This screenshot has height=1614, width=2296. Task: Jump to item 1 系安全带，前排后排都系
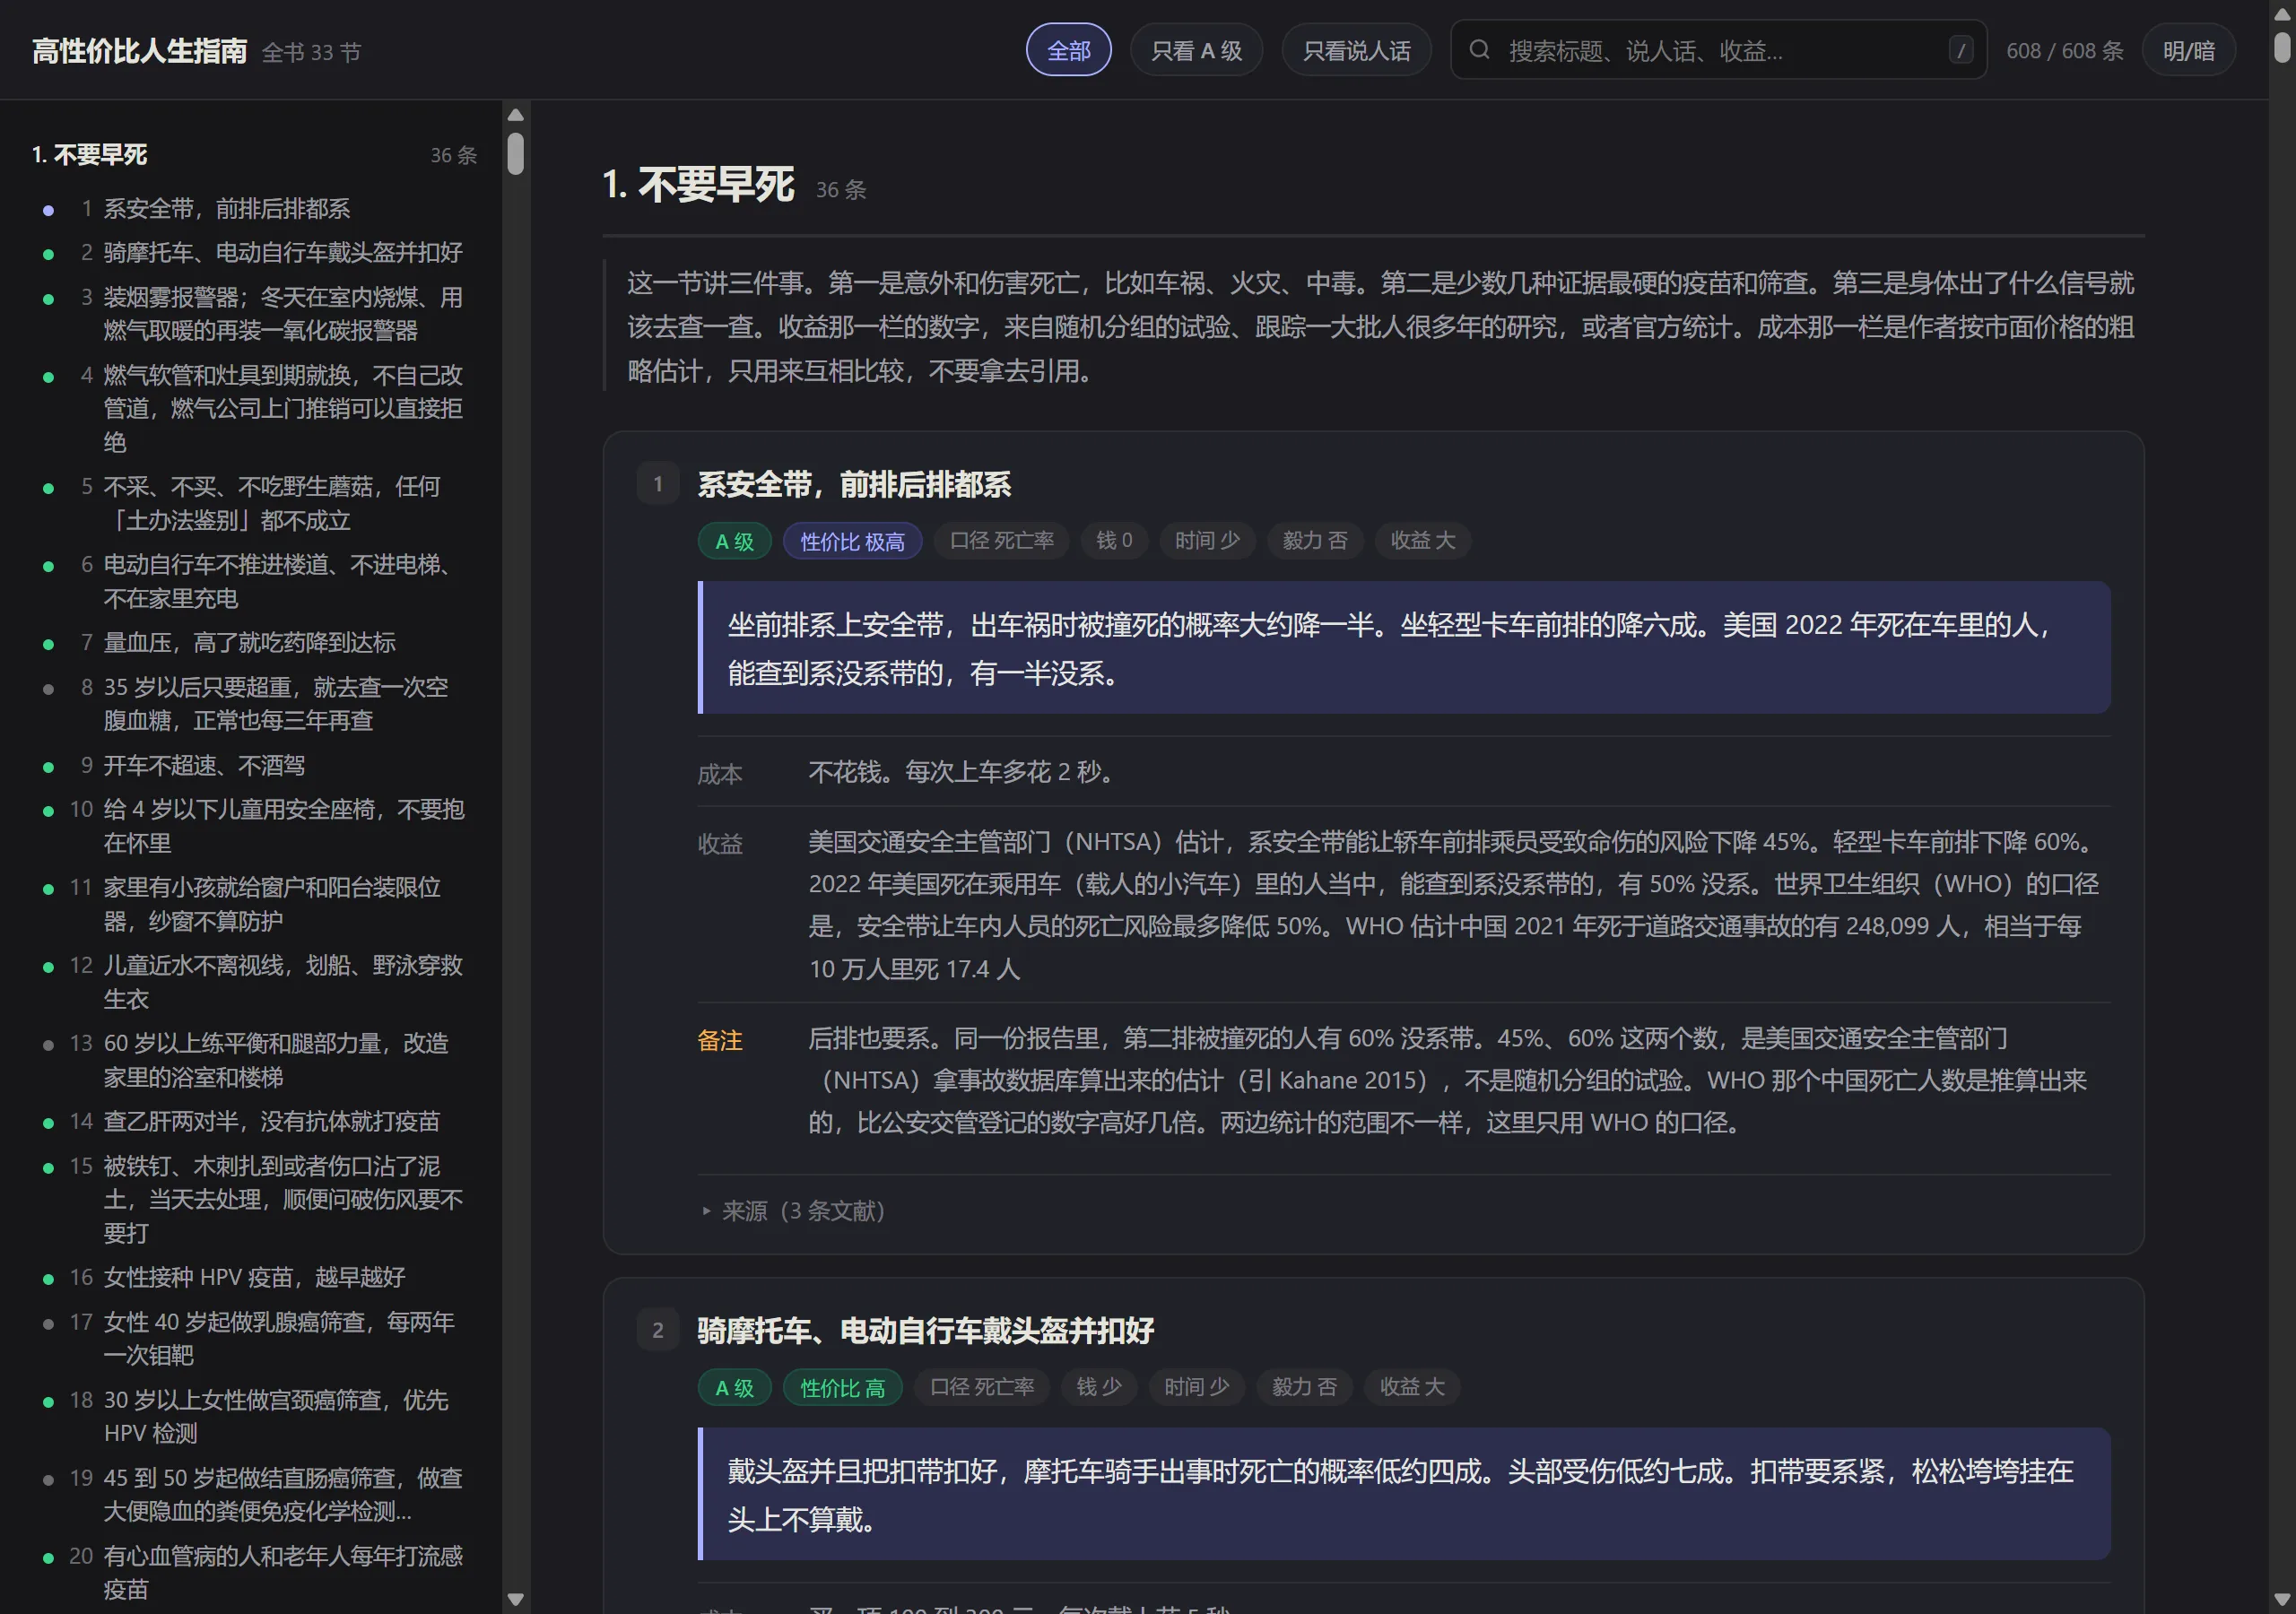tap(254, 209)
